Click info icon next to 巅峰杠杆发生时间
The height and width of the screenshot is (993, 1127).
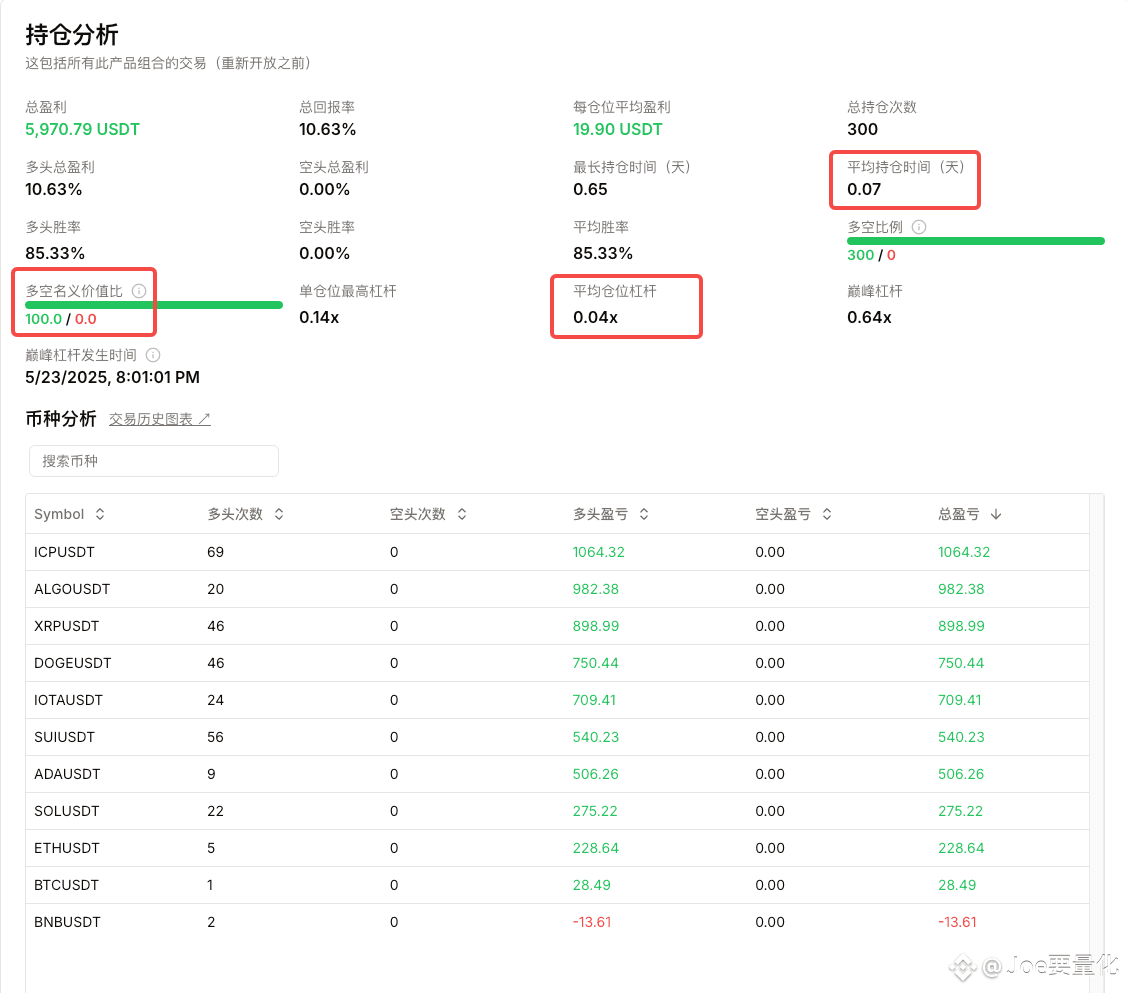tap(153, 355)
